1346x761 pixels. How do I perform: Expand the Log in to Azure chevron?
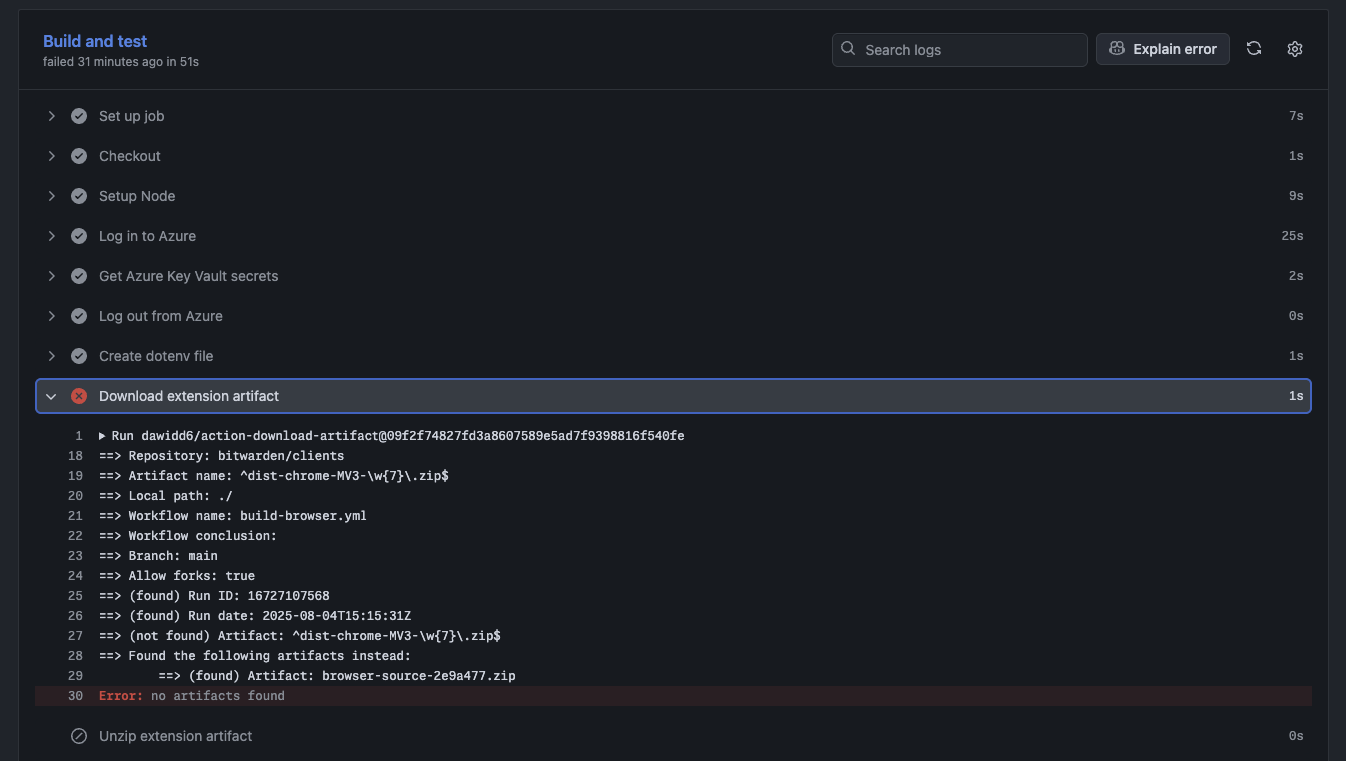pos(52,236)
